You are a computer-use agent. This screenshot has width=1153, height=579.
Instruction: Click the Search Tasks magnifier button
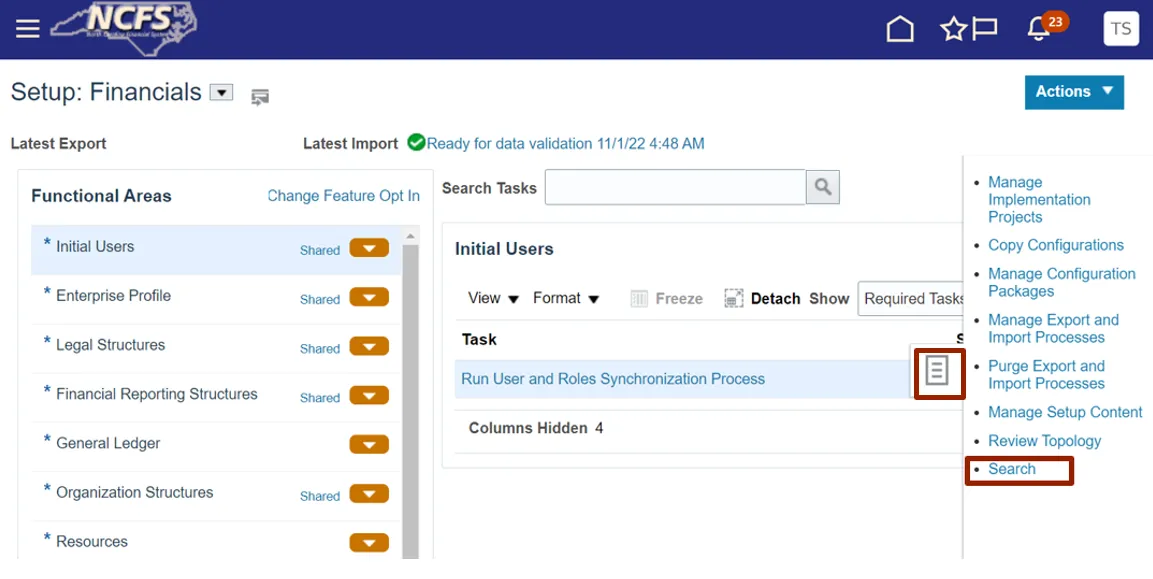pos(823,188)
